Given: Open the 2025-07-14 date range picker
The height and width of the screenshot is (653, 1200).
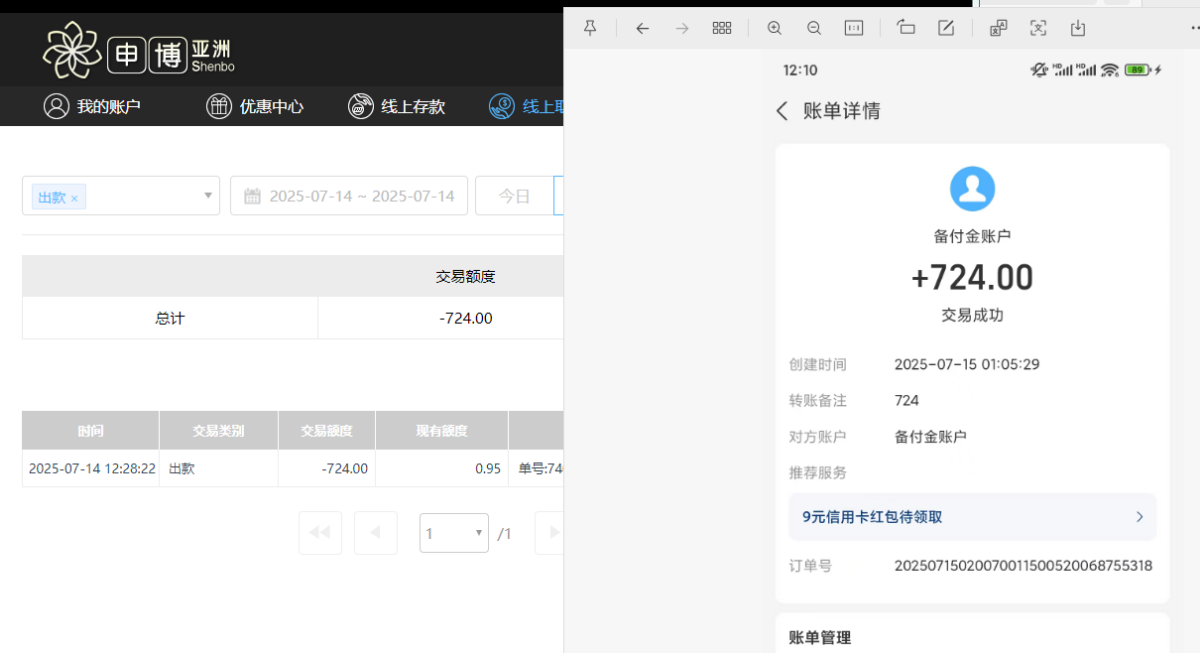Looking at the screenshot, I should tap(349, 196).
